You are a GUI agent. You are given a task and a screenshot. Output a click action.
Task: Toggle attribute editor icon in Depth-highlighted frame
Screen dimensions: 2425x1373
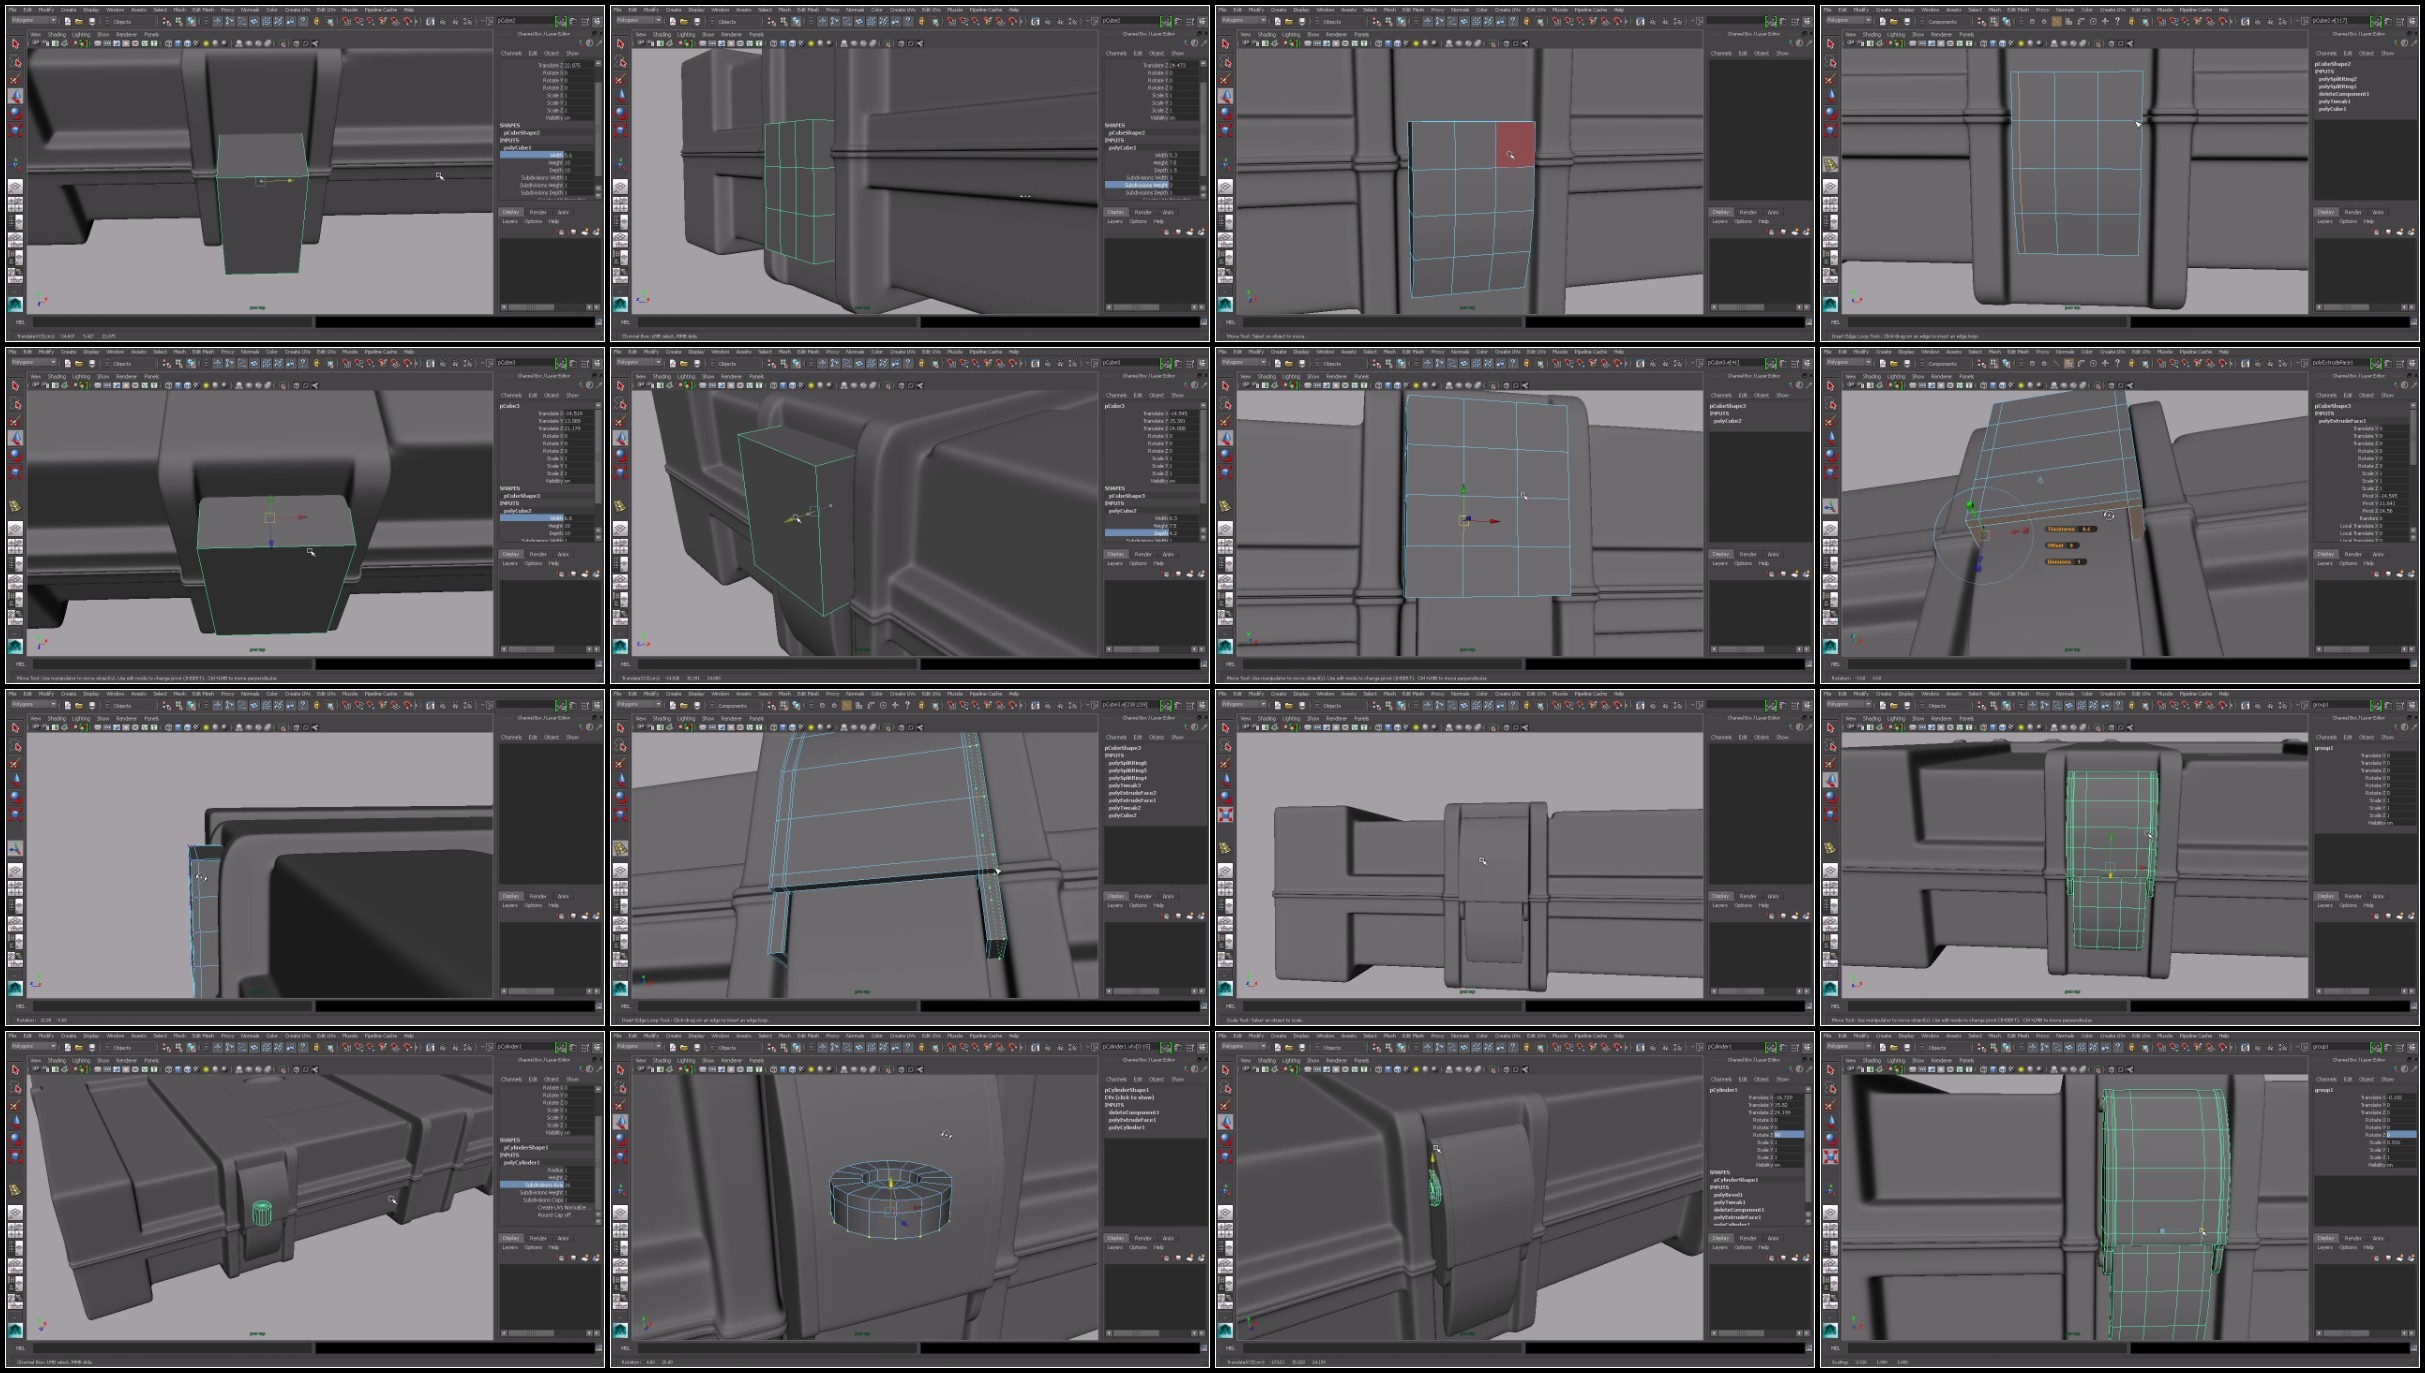[x=1179, y=363]
